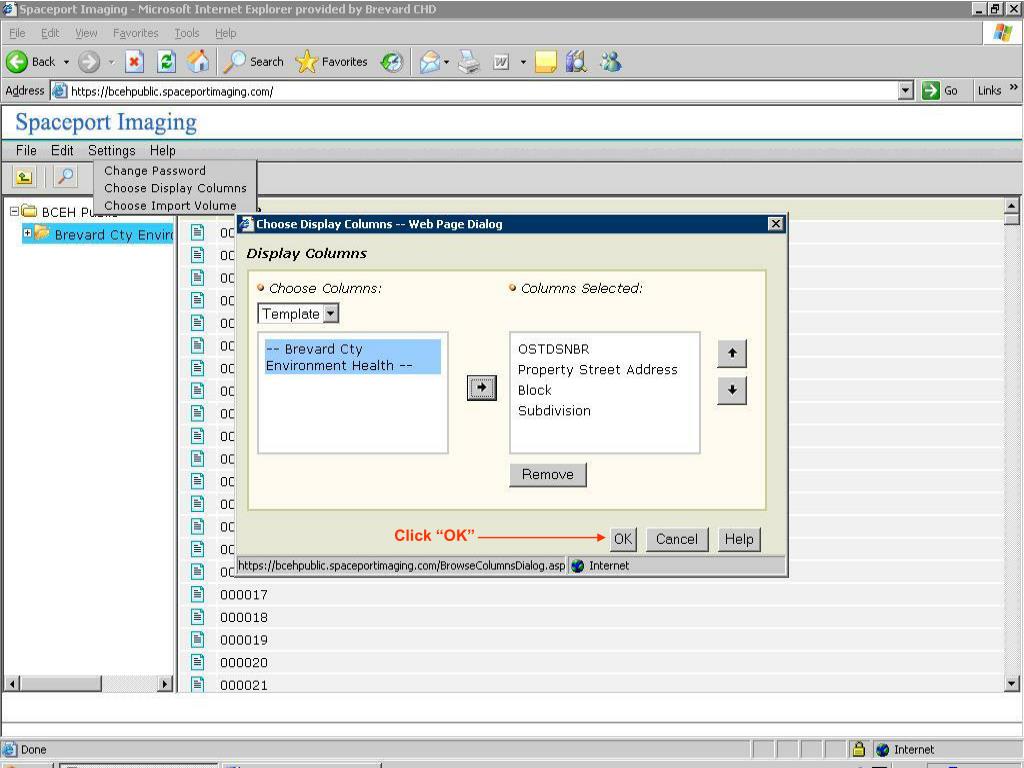The height and width of the screenshot is (768, 1024).
Task: Click the document icon beside 000021
Action: coord(197,684)
